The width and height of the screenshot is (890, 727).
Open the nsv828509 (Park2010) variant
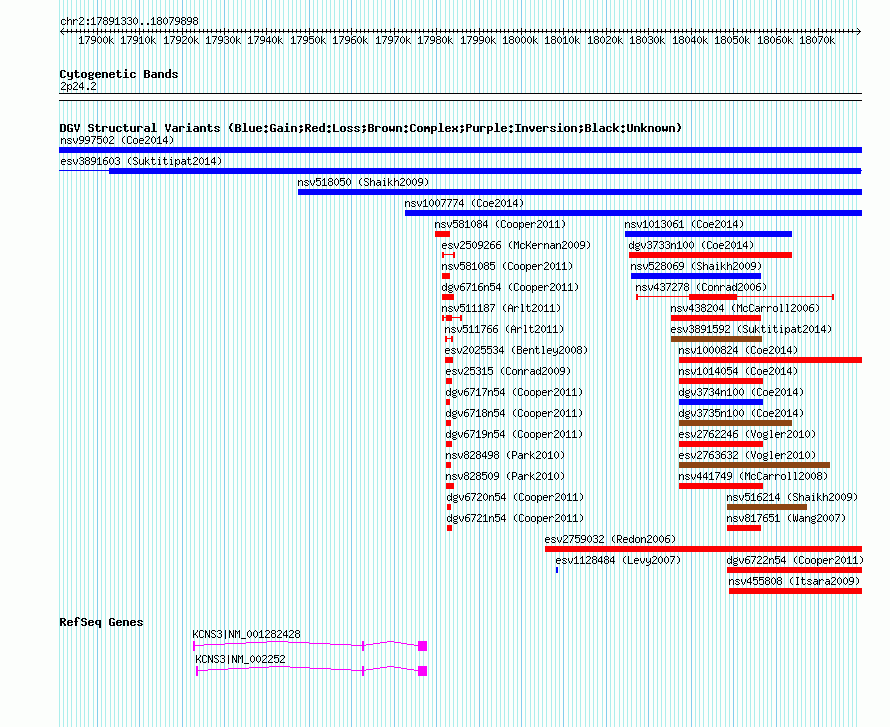(x=505, y=476)
